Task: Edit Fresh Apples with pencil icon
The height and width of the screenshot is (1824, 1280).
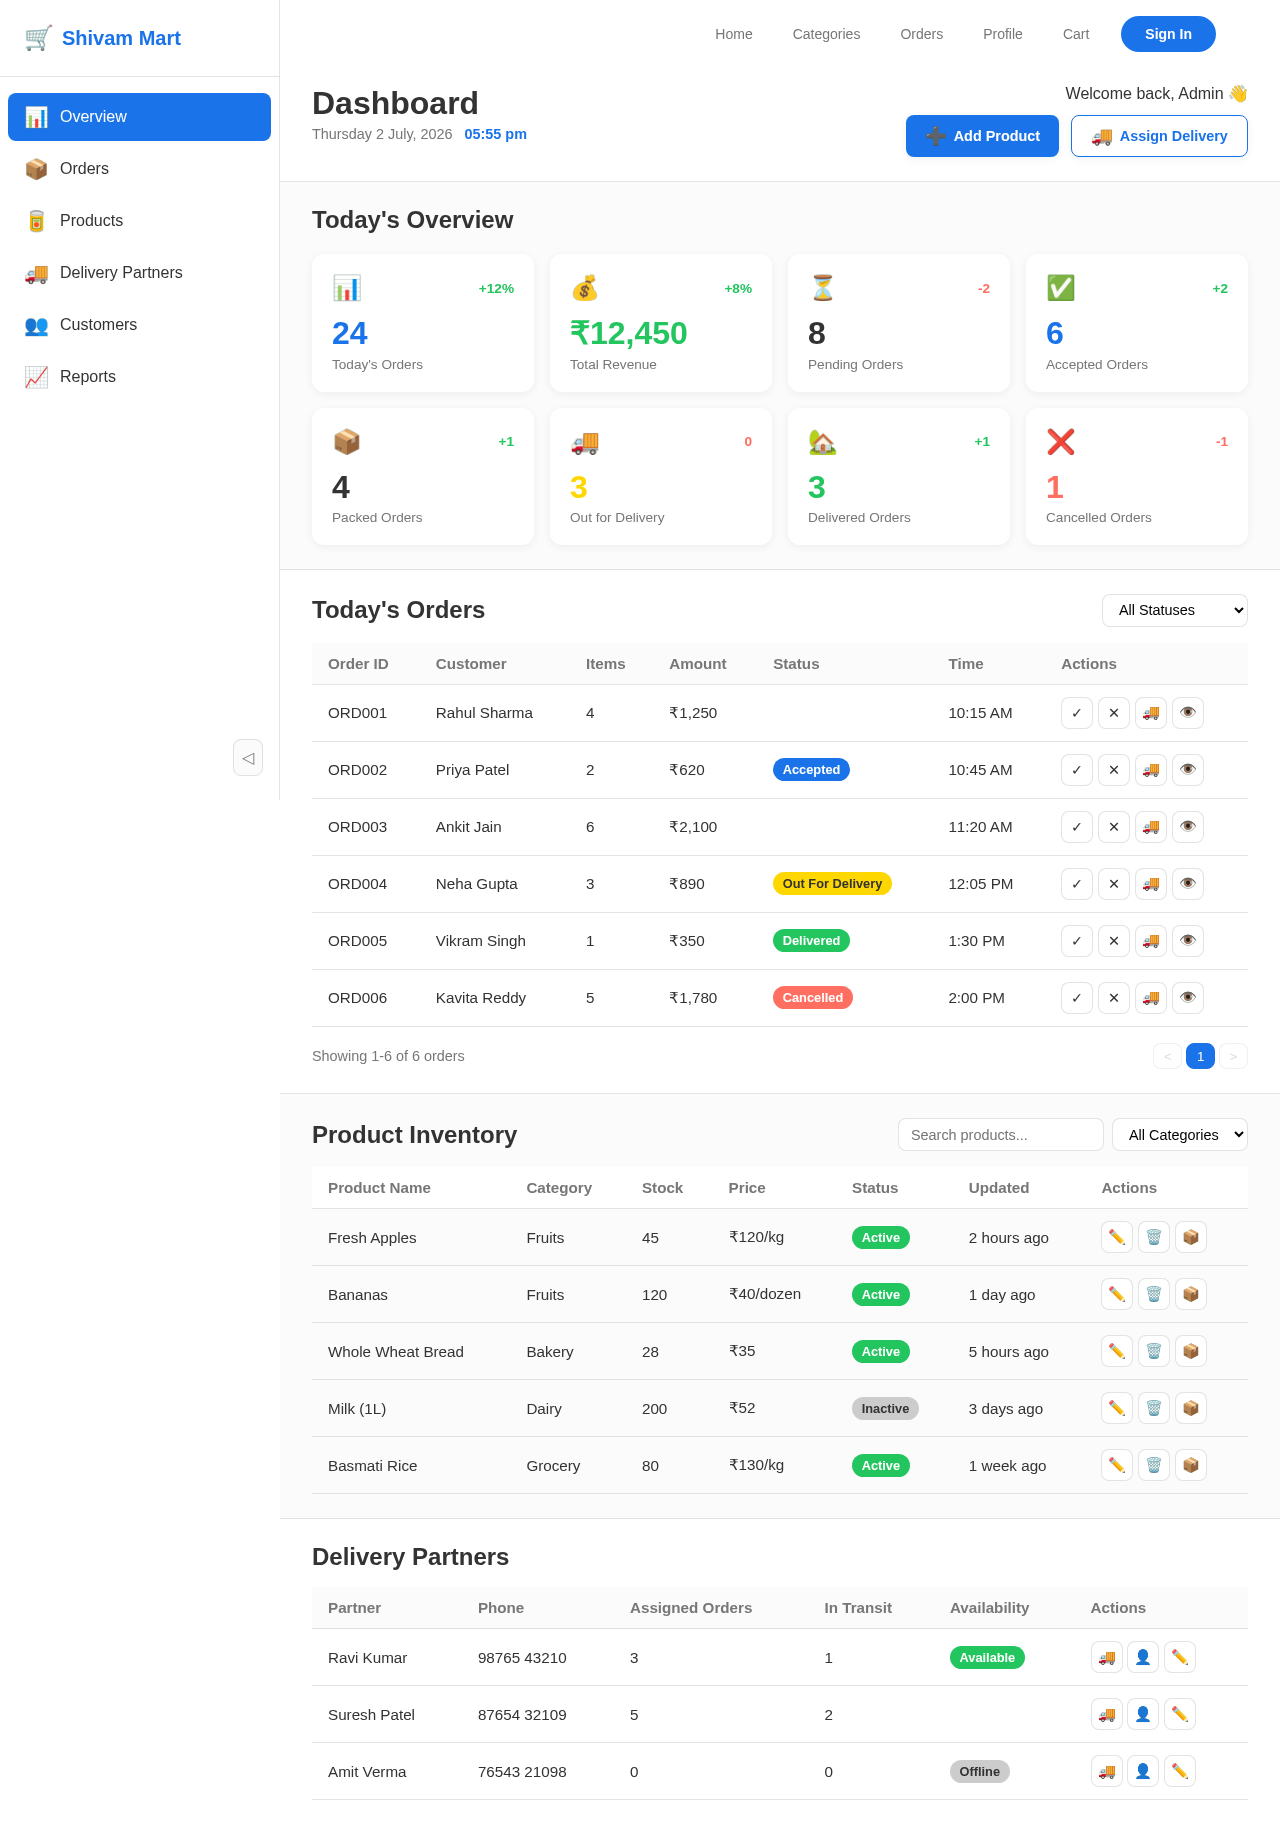Action: [x=1117, y=1237]
